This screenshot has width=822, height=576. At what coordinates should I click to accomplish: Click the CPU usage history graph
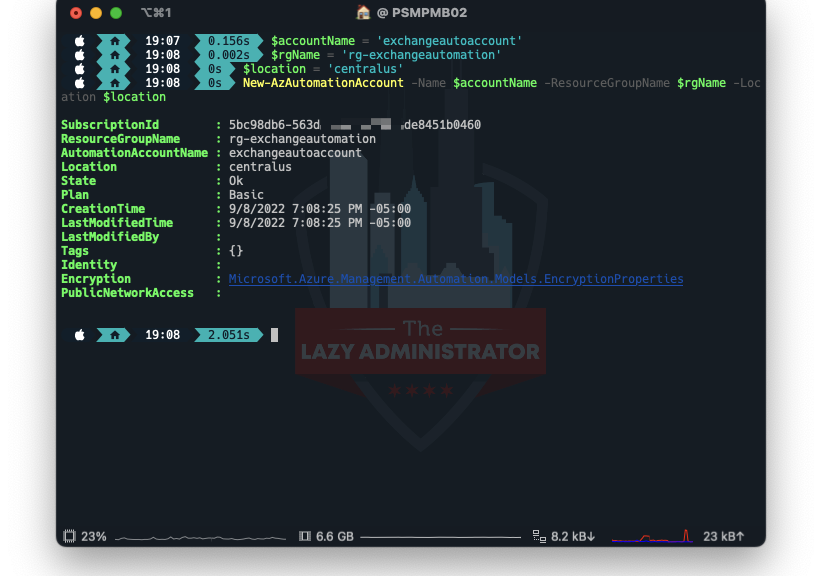coord(200,538)
